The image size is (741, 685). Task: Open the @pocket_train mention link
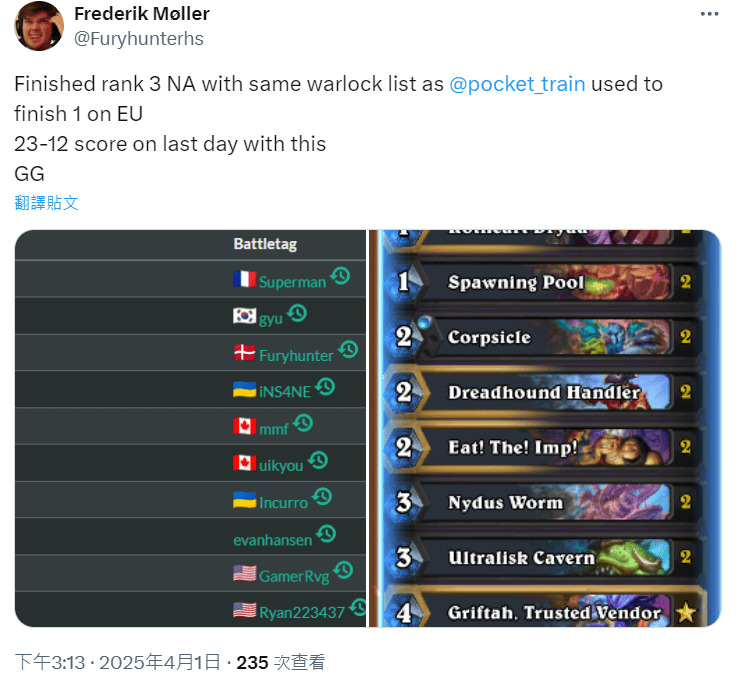click(x=516, y=84)
